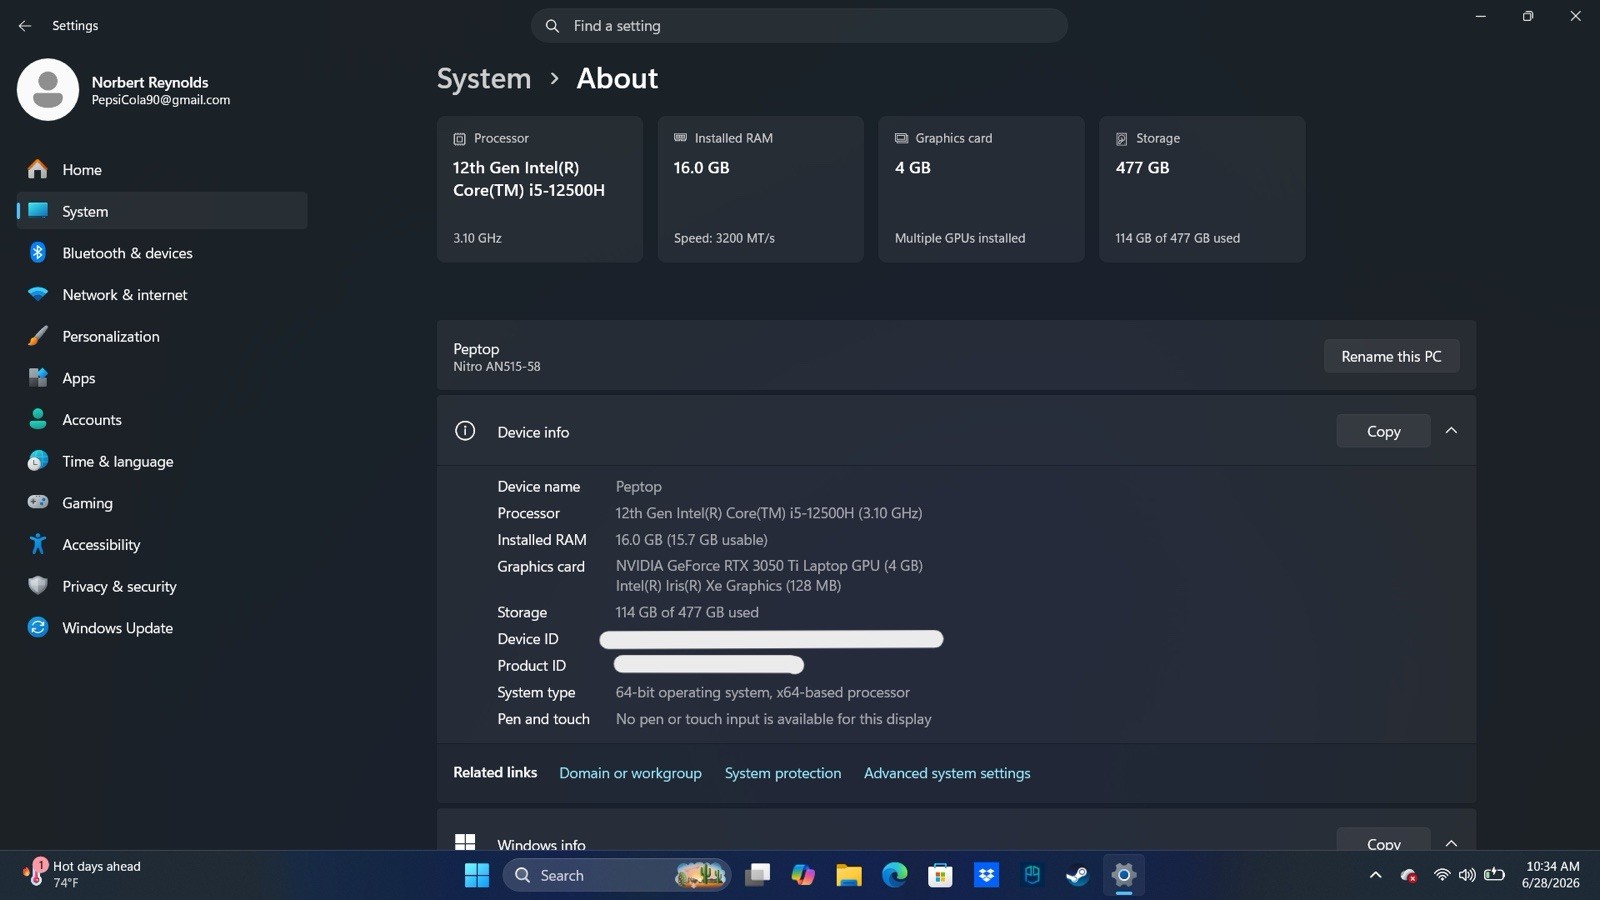The height and width of the screenshot is (900, 1600).
Task: Click the battery tray icon
Action: pos(1494,875)
